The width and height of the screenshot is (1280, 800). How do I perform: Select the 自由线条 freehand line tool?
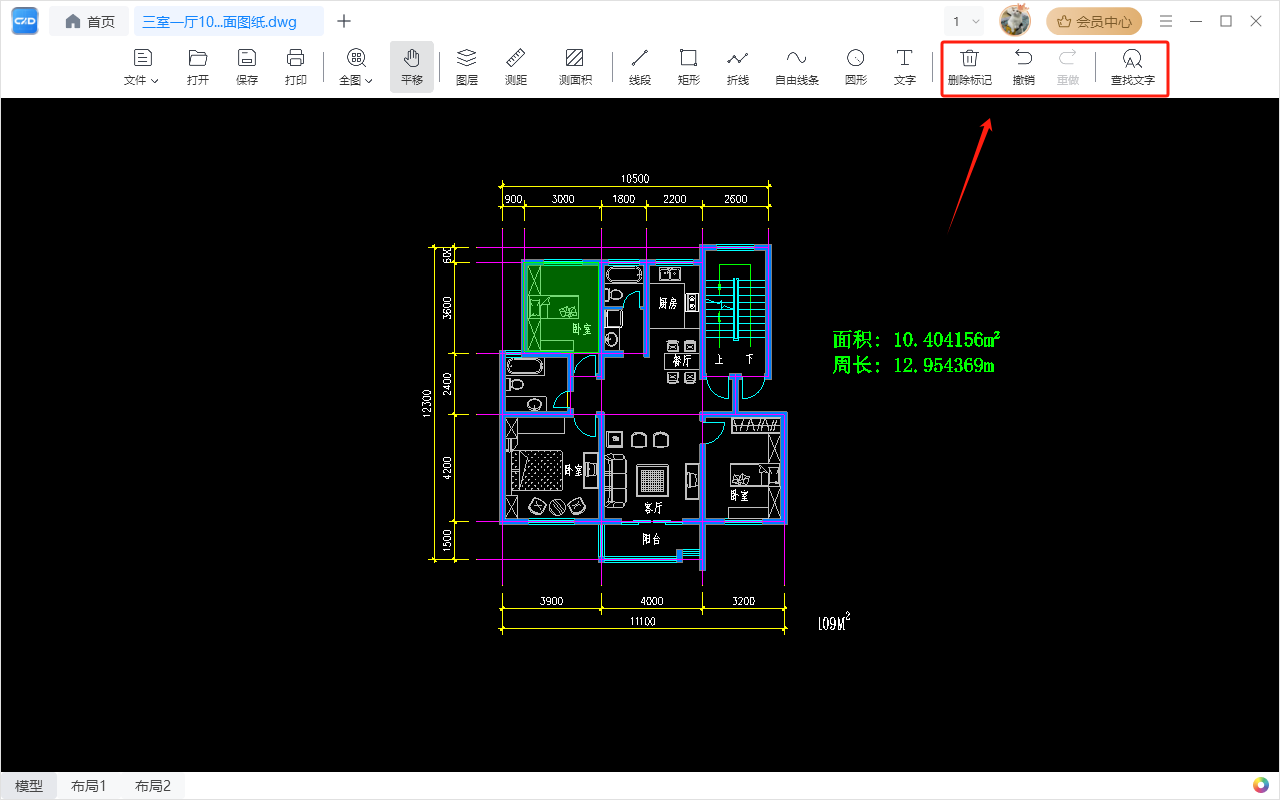[797, 67]
